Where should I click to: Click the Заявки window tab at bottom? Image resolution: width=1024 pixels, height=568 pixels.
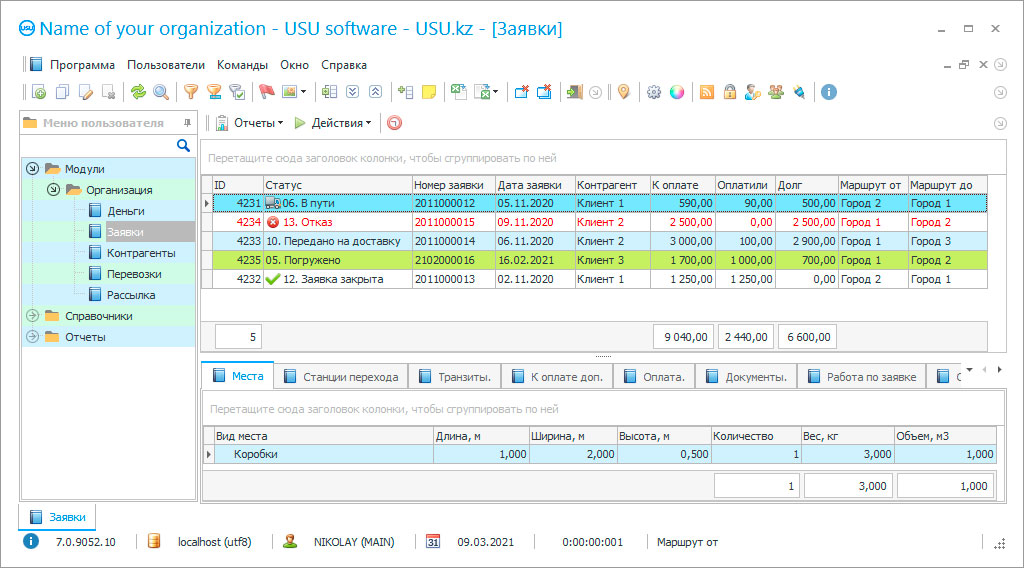[x=57, y=517]
